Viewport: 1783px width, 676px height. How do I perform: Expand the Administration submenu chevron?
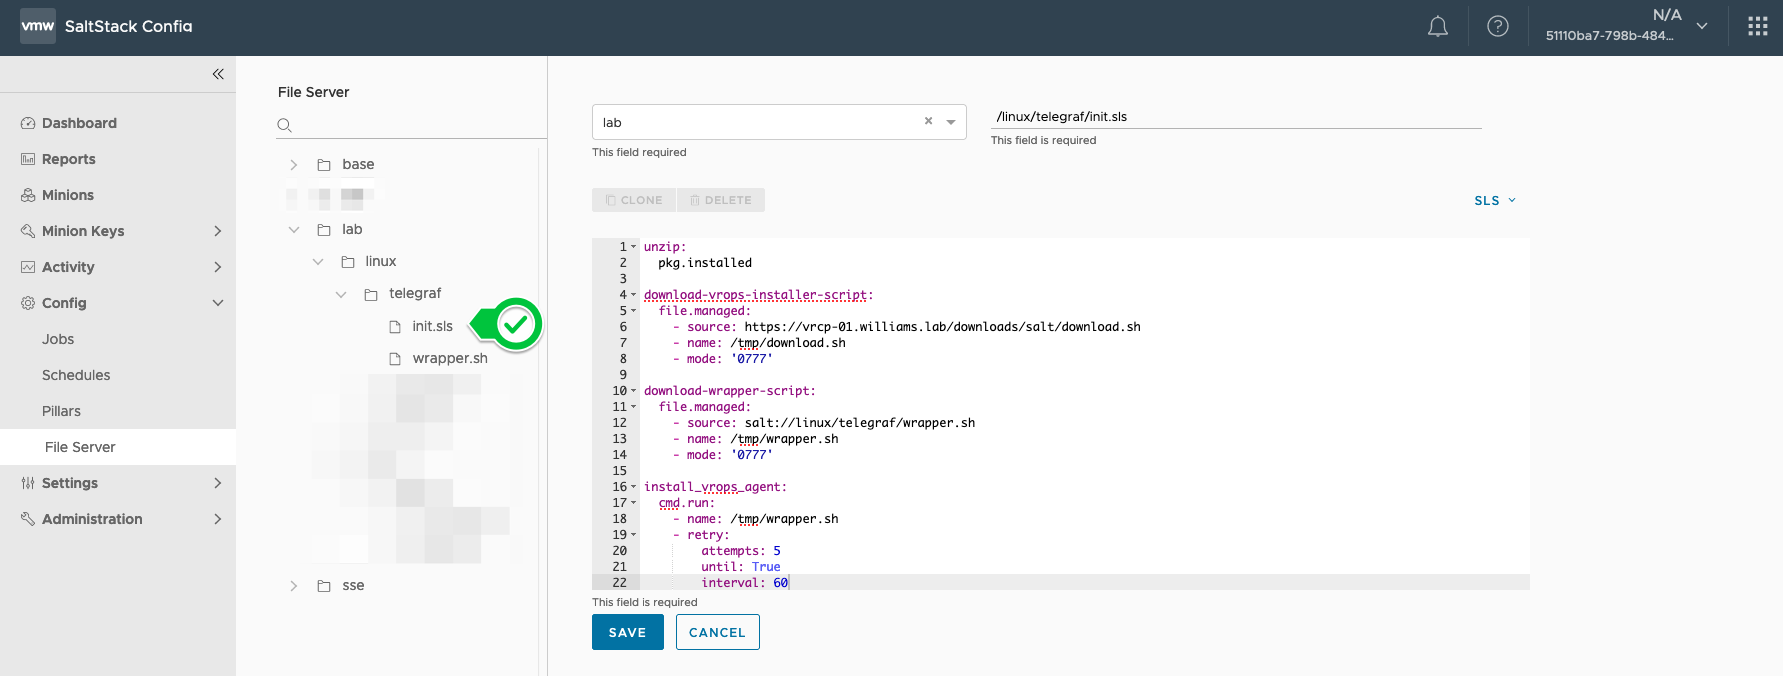click(x=218, y=519)
